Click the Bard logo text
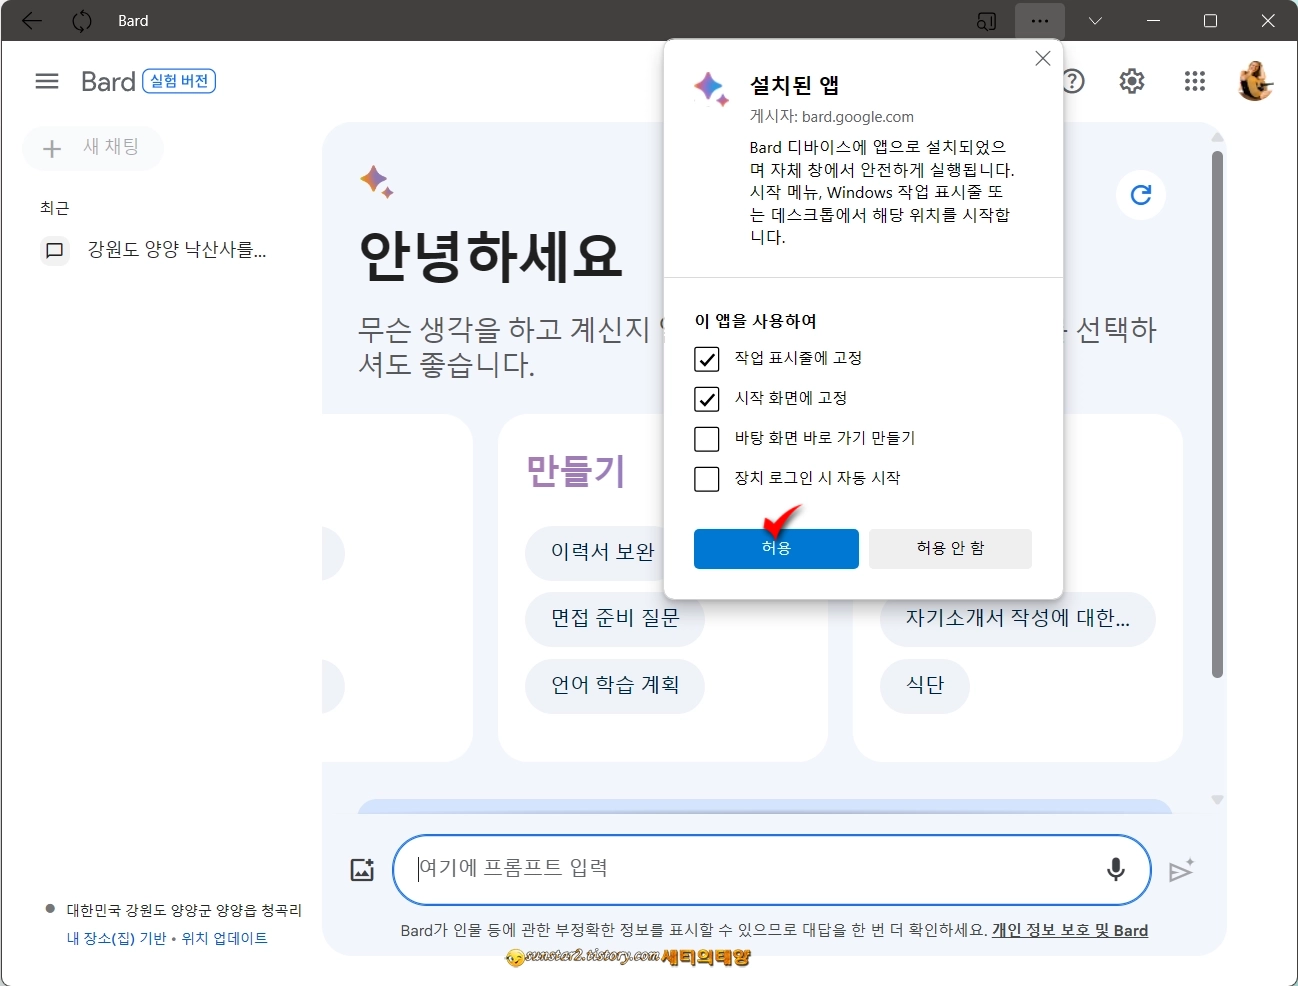The height and width of the screenshot is (986, 1298). click(x=108, y=81)
